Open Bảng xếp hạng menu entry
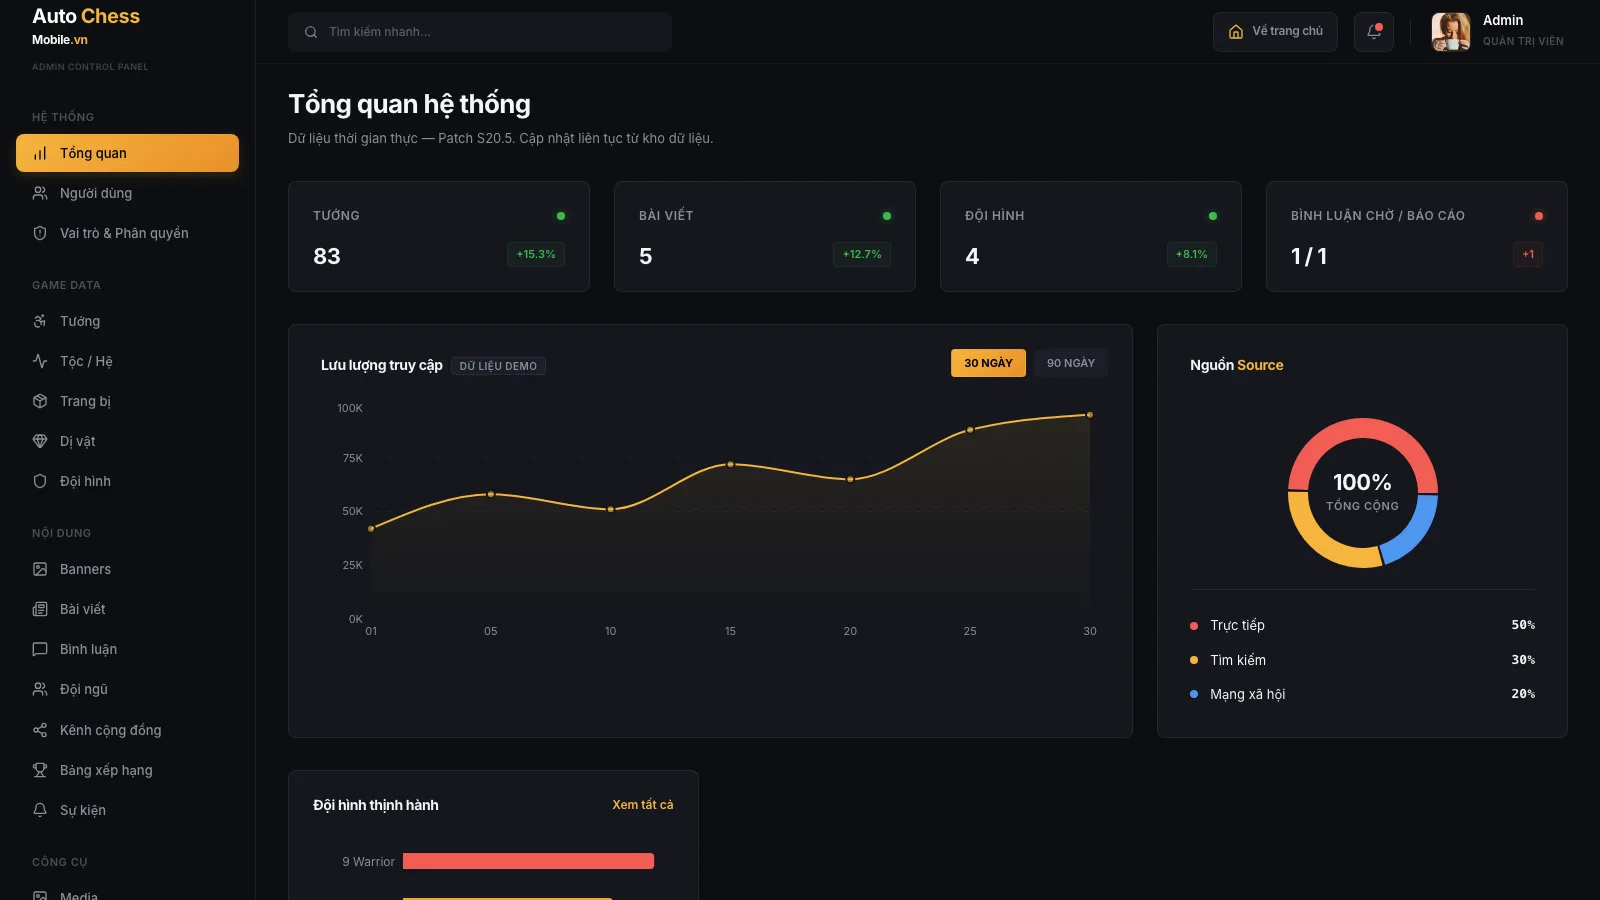Image resolution: width=1600 pixels, height=900 pixels. click(127, 770)
